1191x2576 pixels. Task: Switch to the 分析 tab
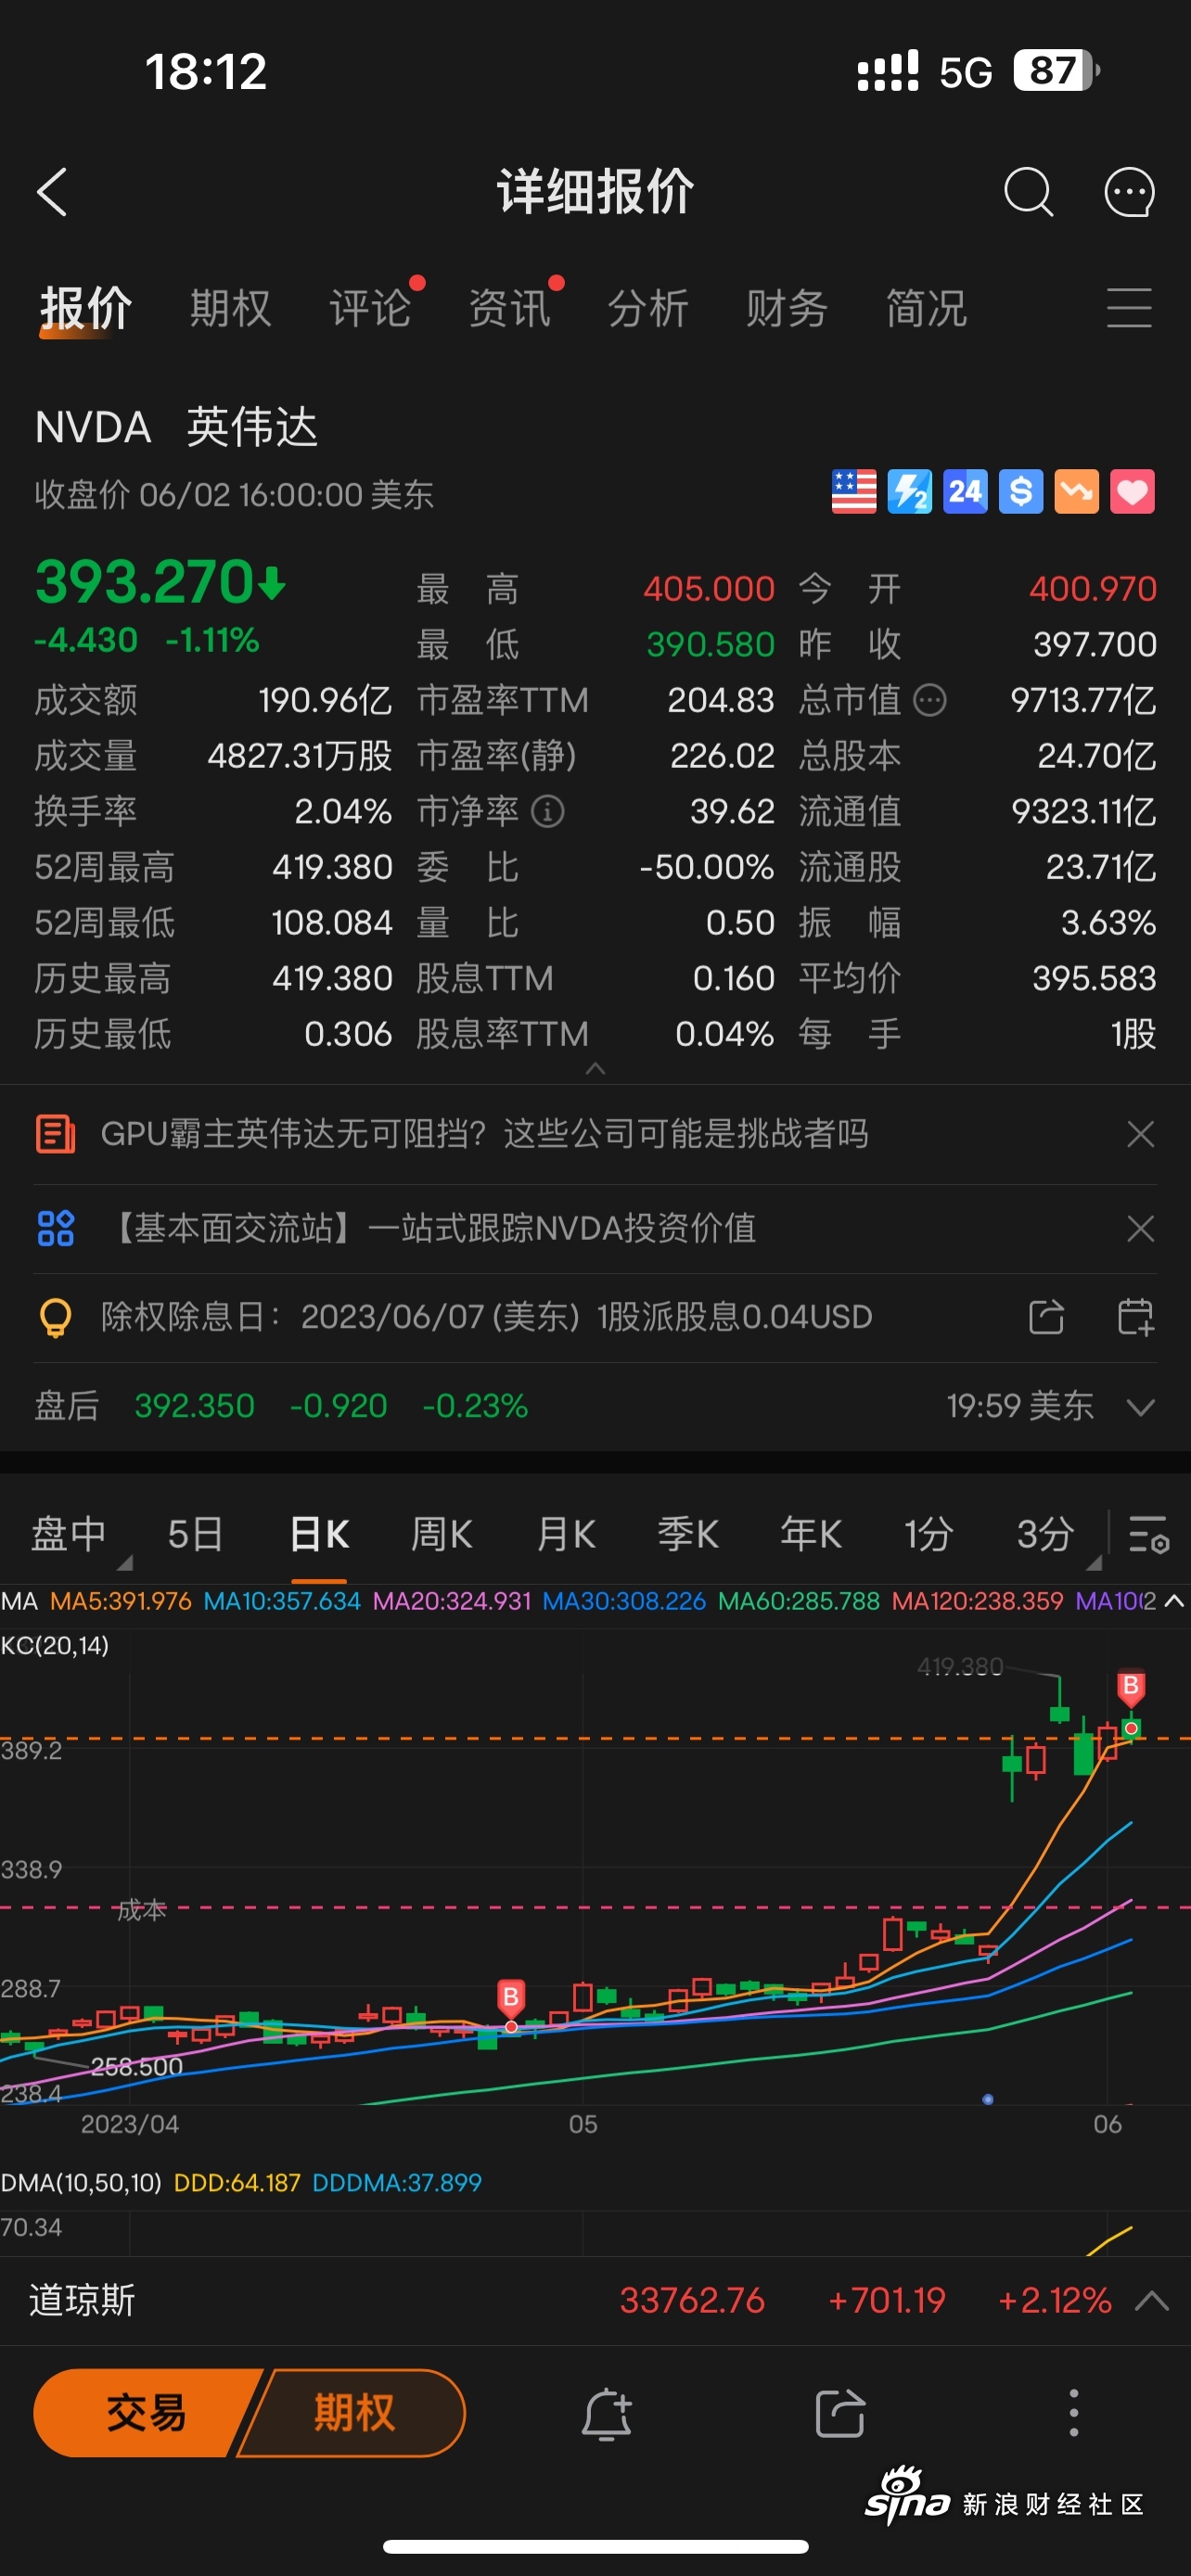coord(648,308)
